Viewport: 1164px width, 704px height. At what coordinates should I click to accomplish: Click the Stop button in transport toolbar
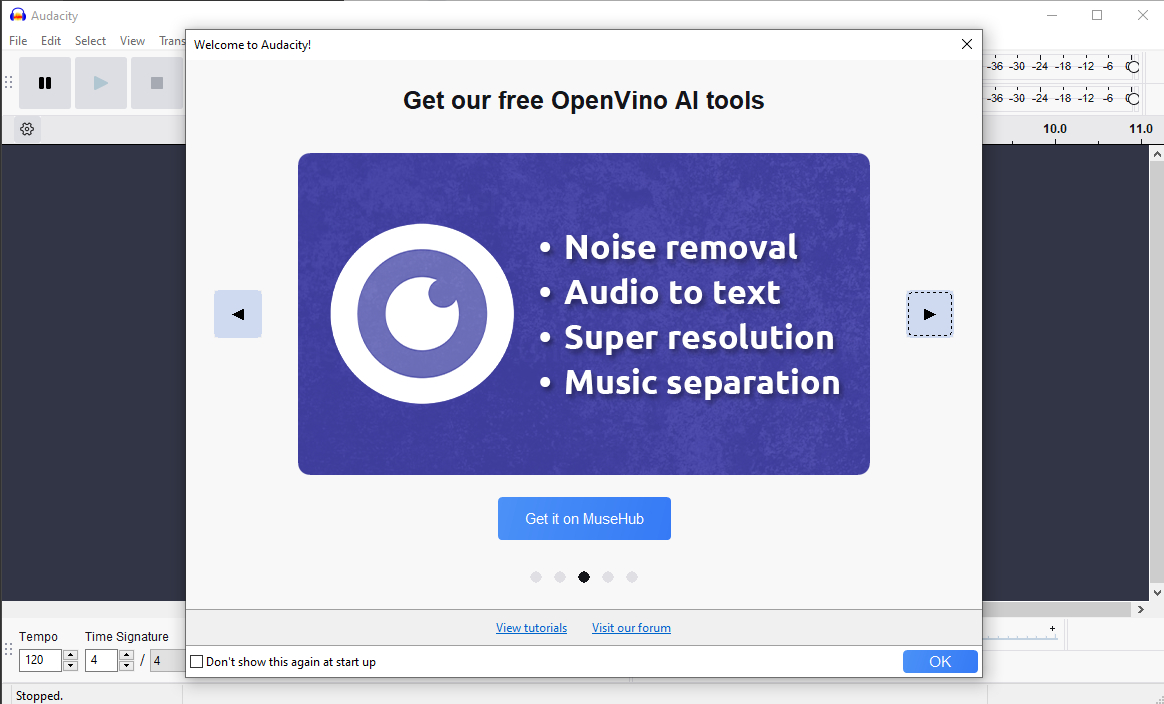156,83
